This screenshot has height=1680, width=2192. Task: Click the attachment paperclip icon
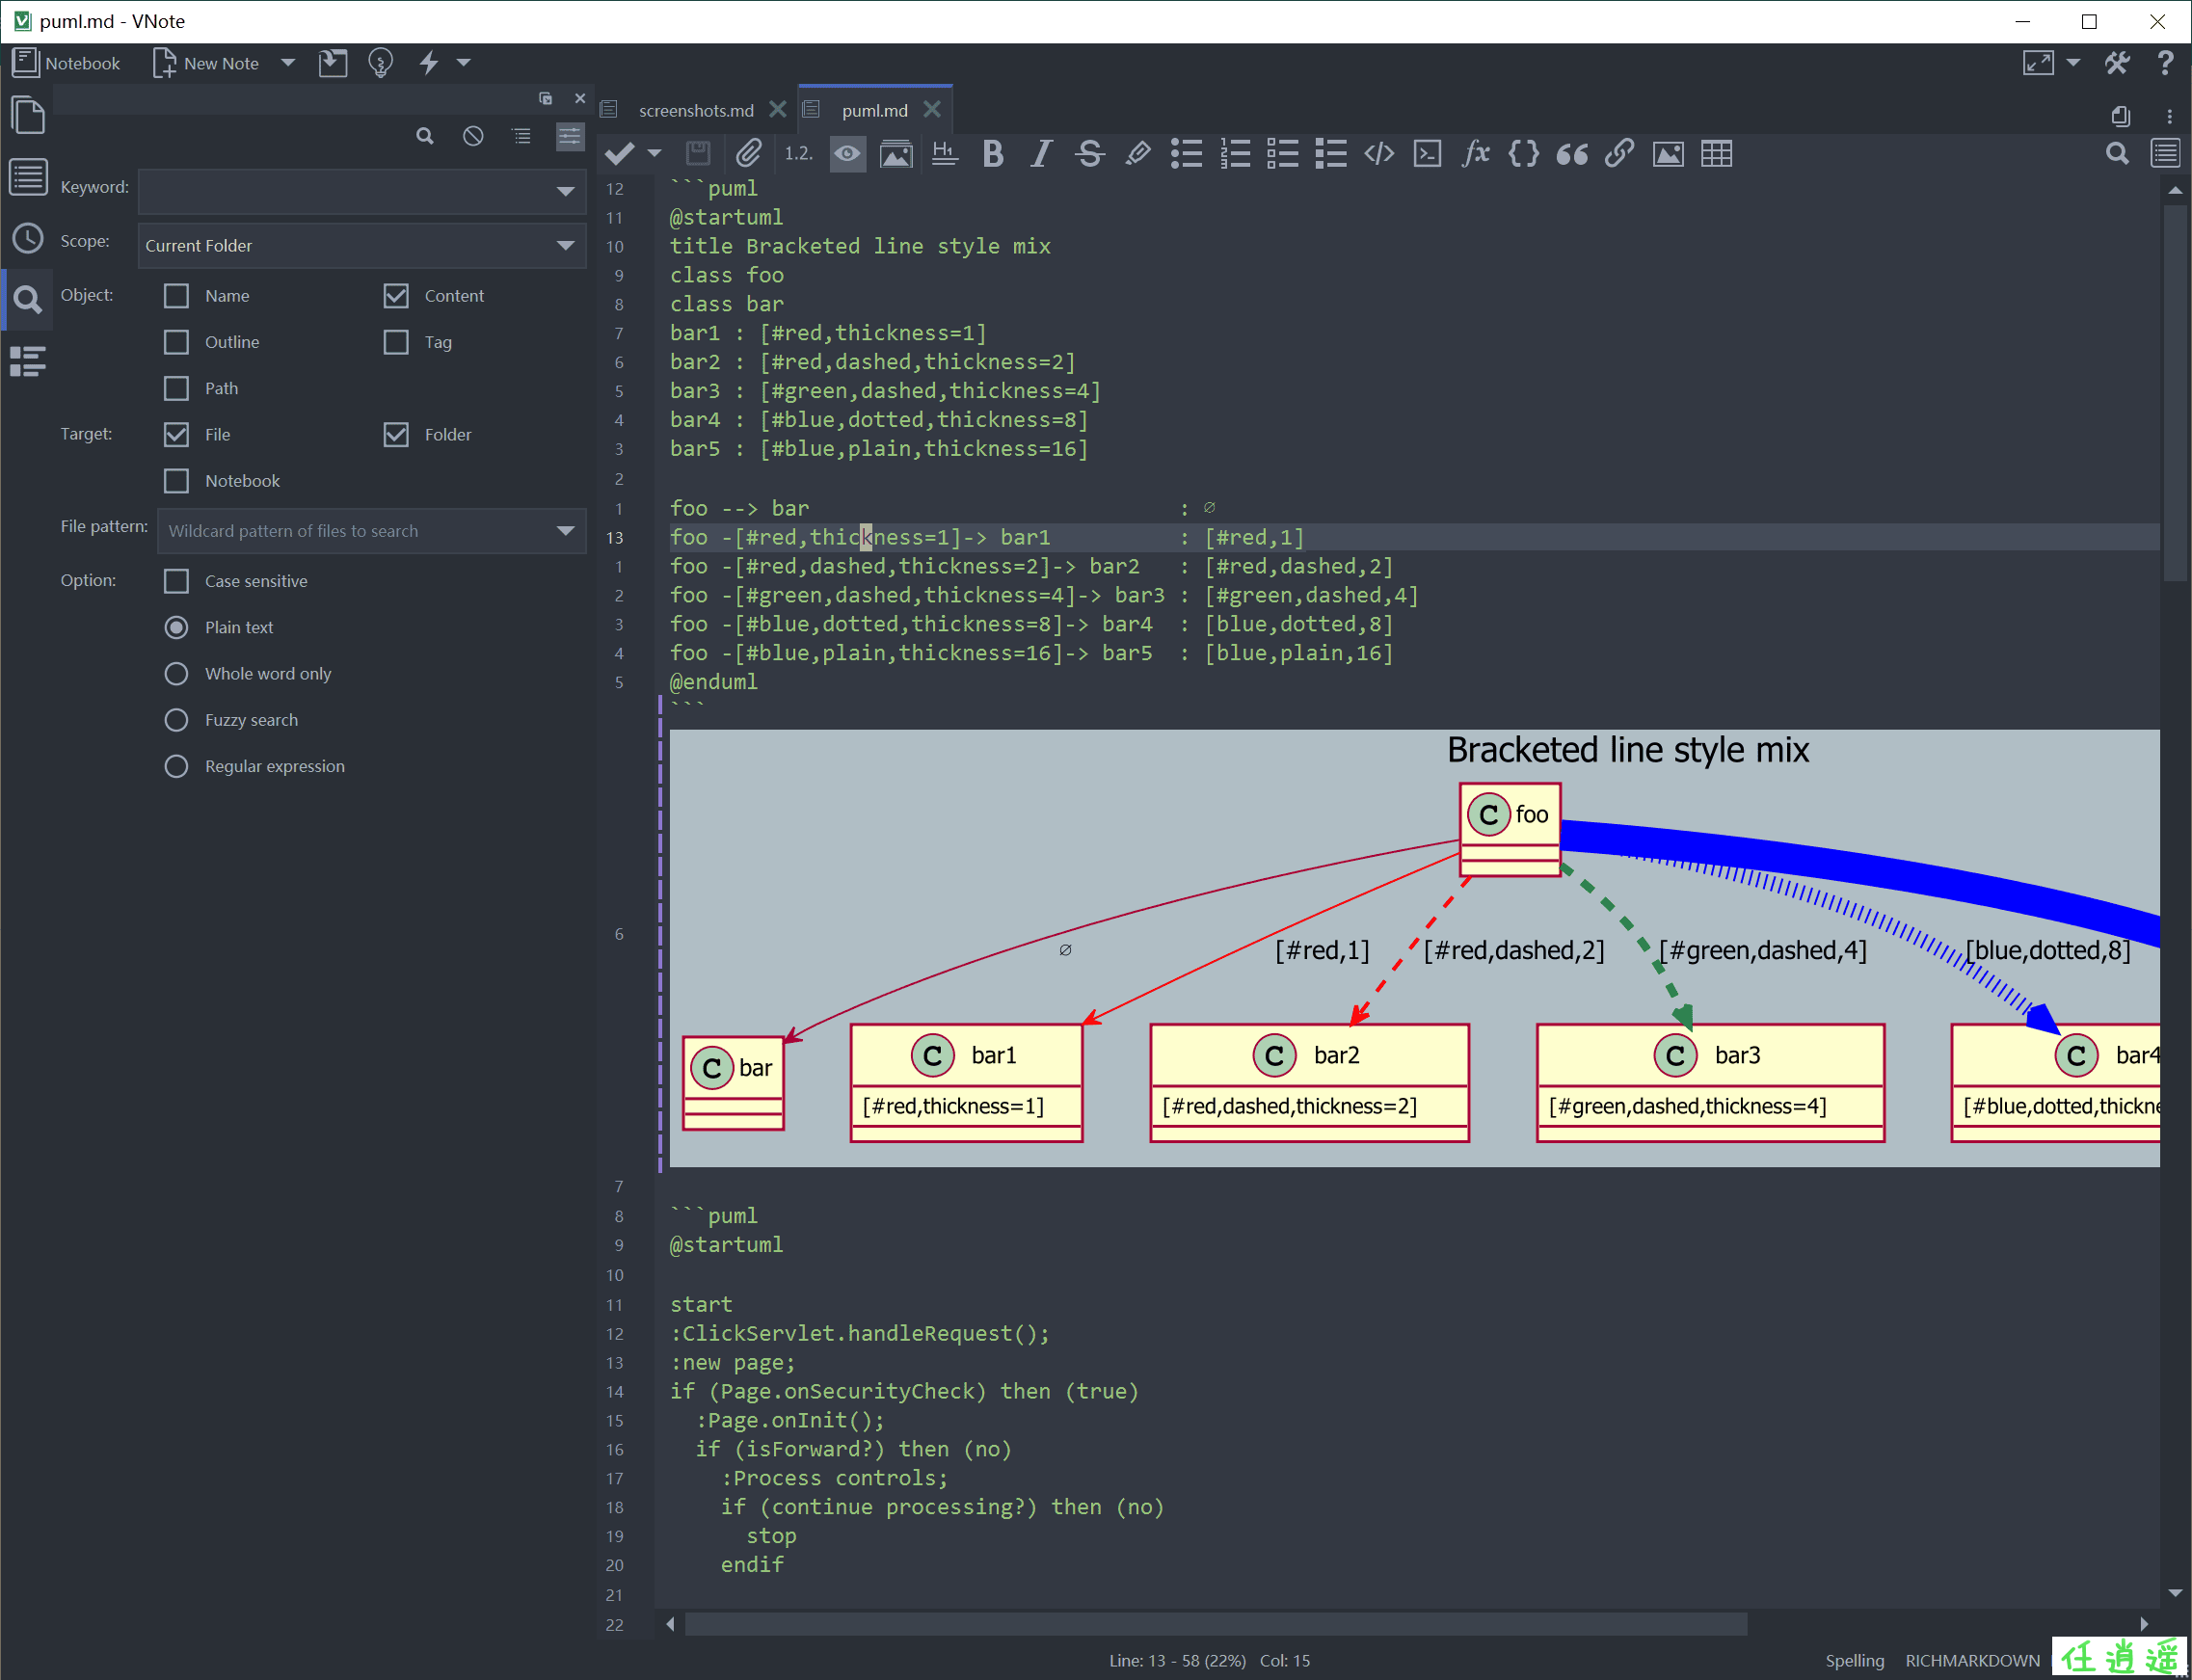click(748, 154)
